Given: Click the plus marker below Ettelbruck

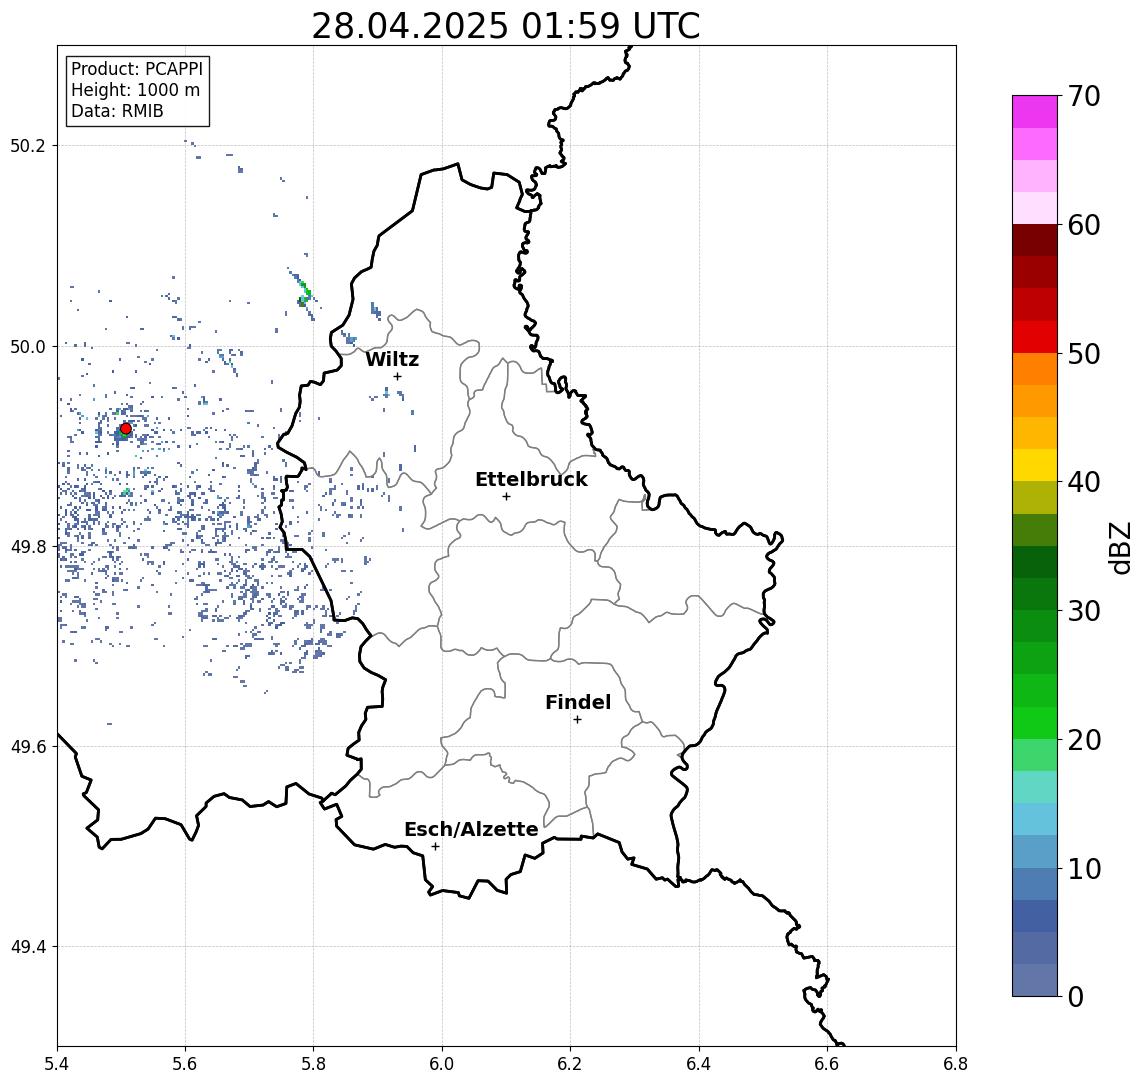Looking at the screenshot, I should click(x=506, y=497).
